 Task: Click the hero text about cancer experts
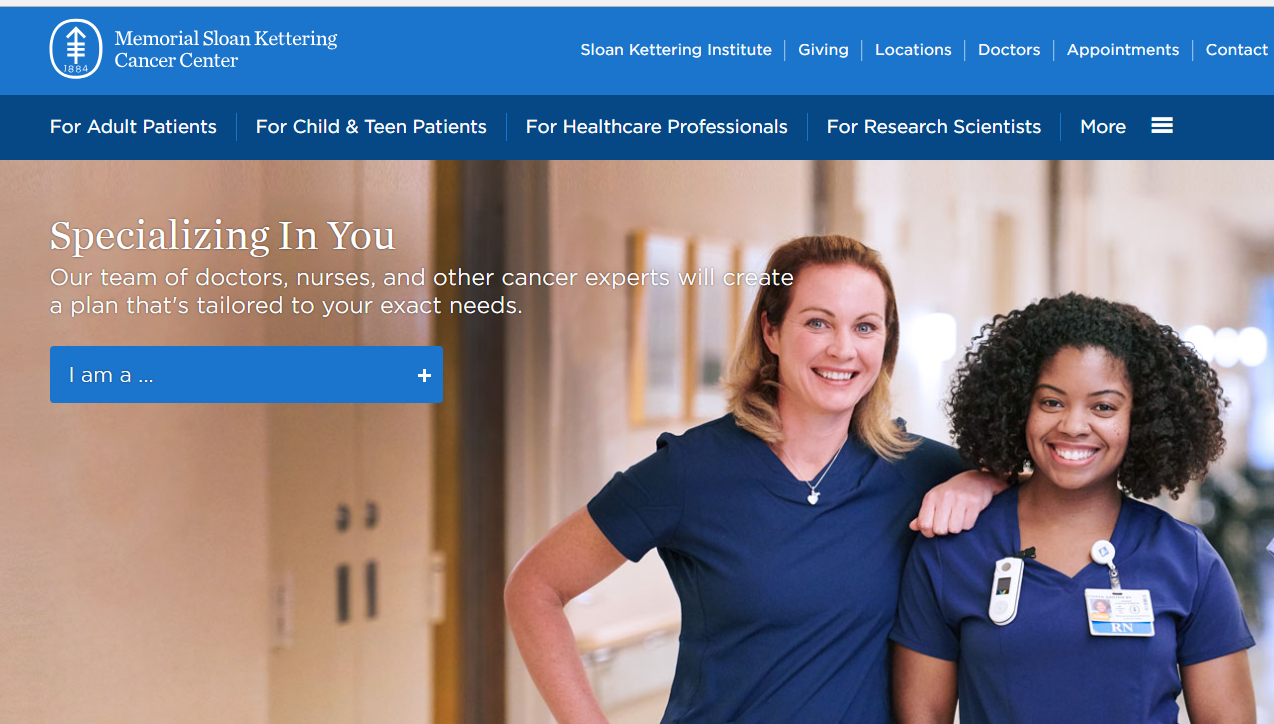[x=422, y=291]
